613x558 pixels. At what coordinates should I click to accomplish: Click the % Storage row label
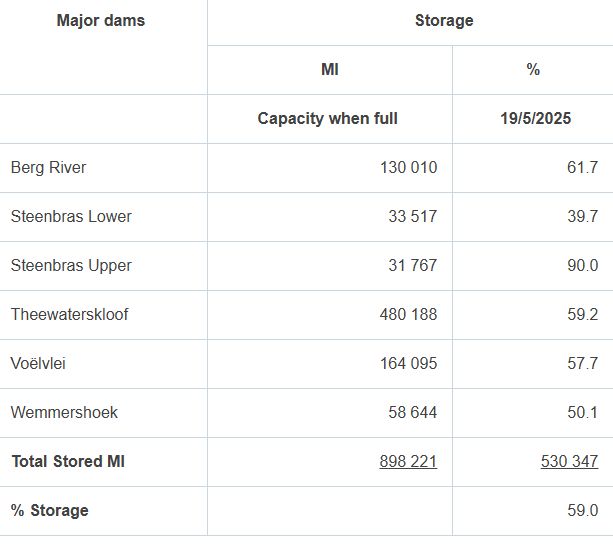(50, 511)
